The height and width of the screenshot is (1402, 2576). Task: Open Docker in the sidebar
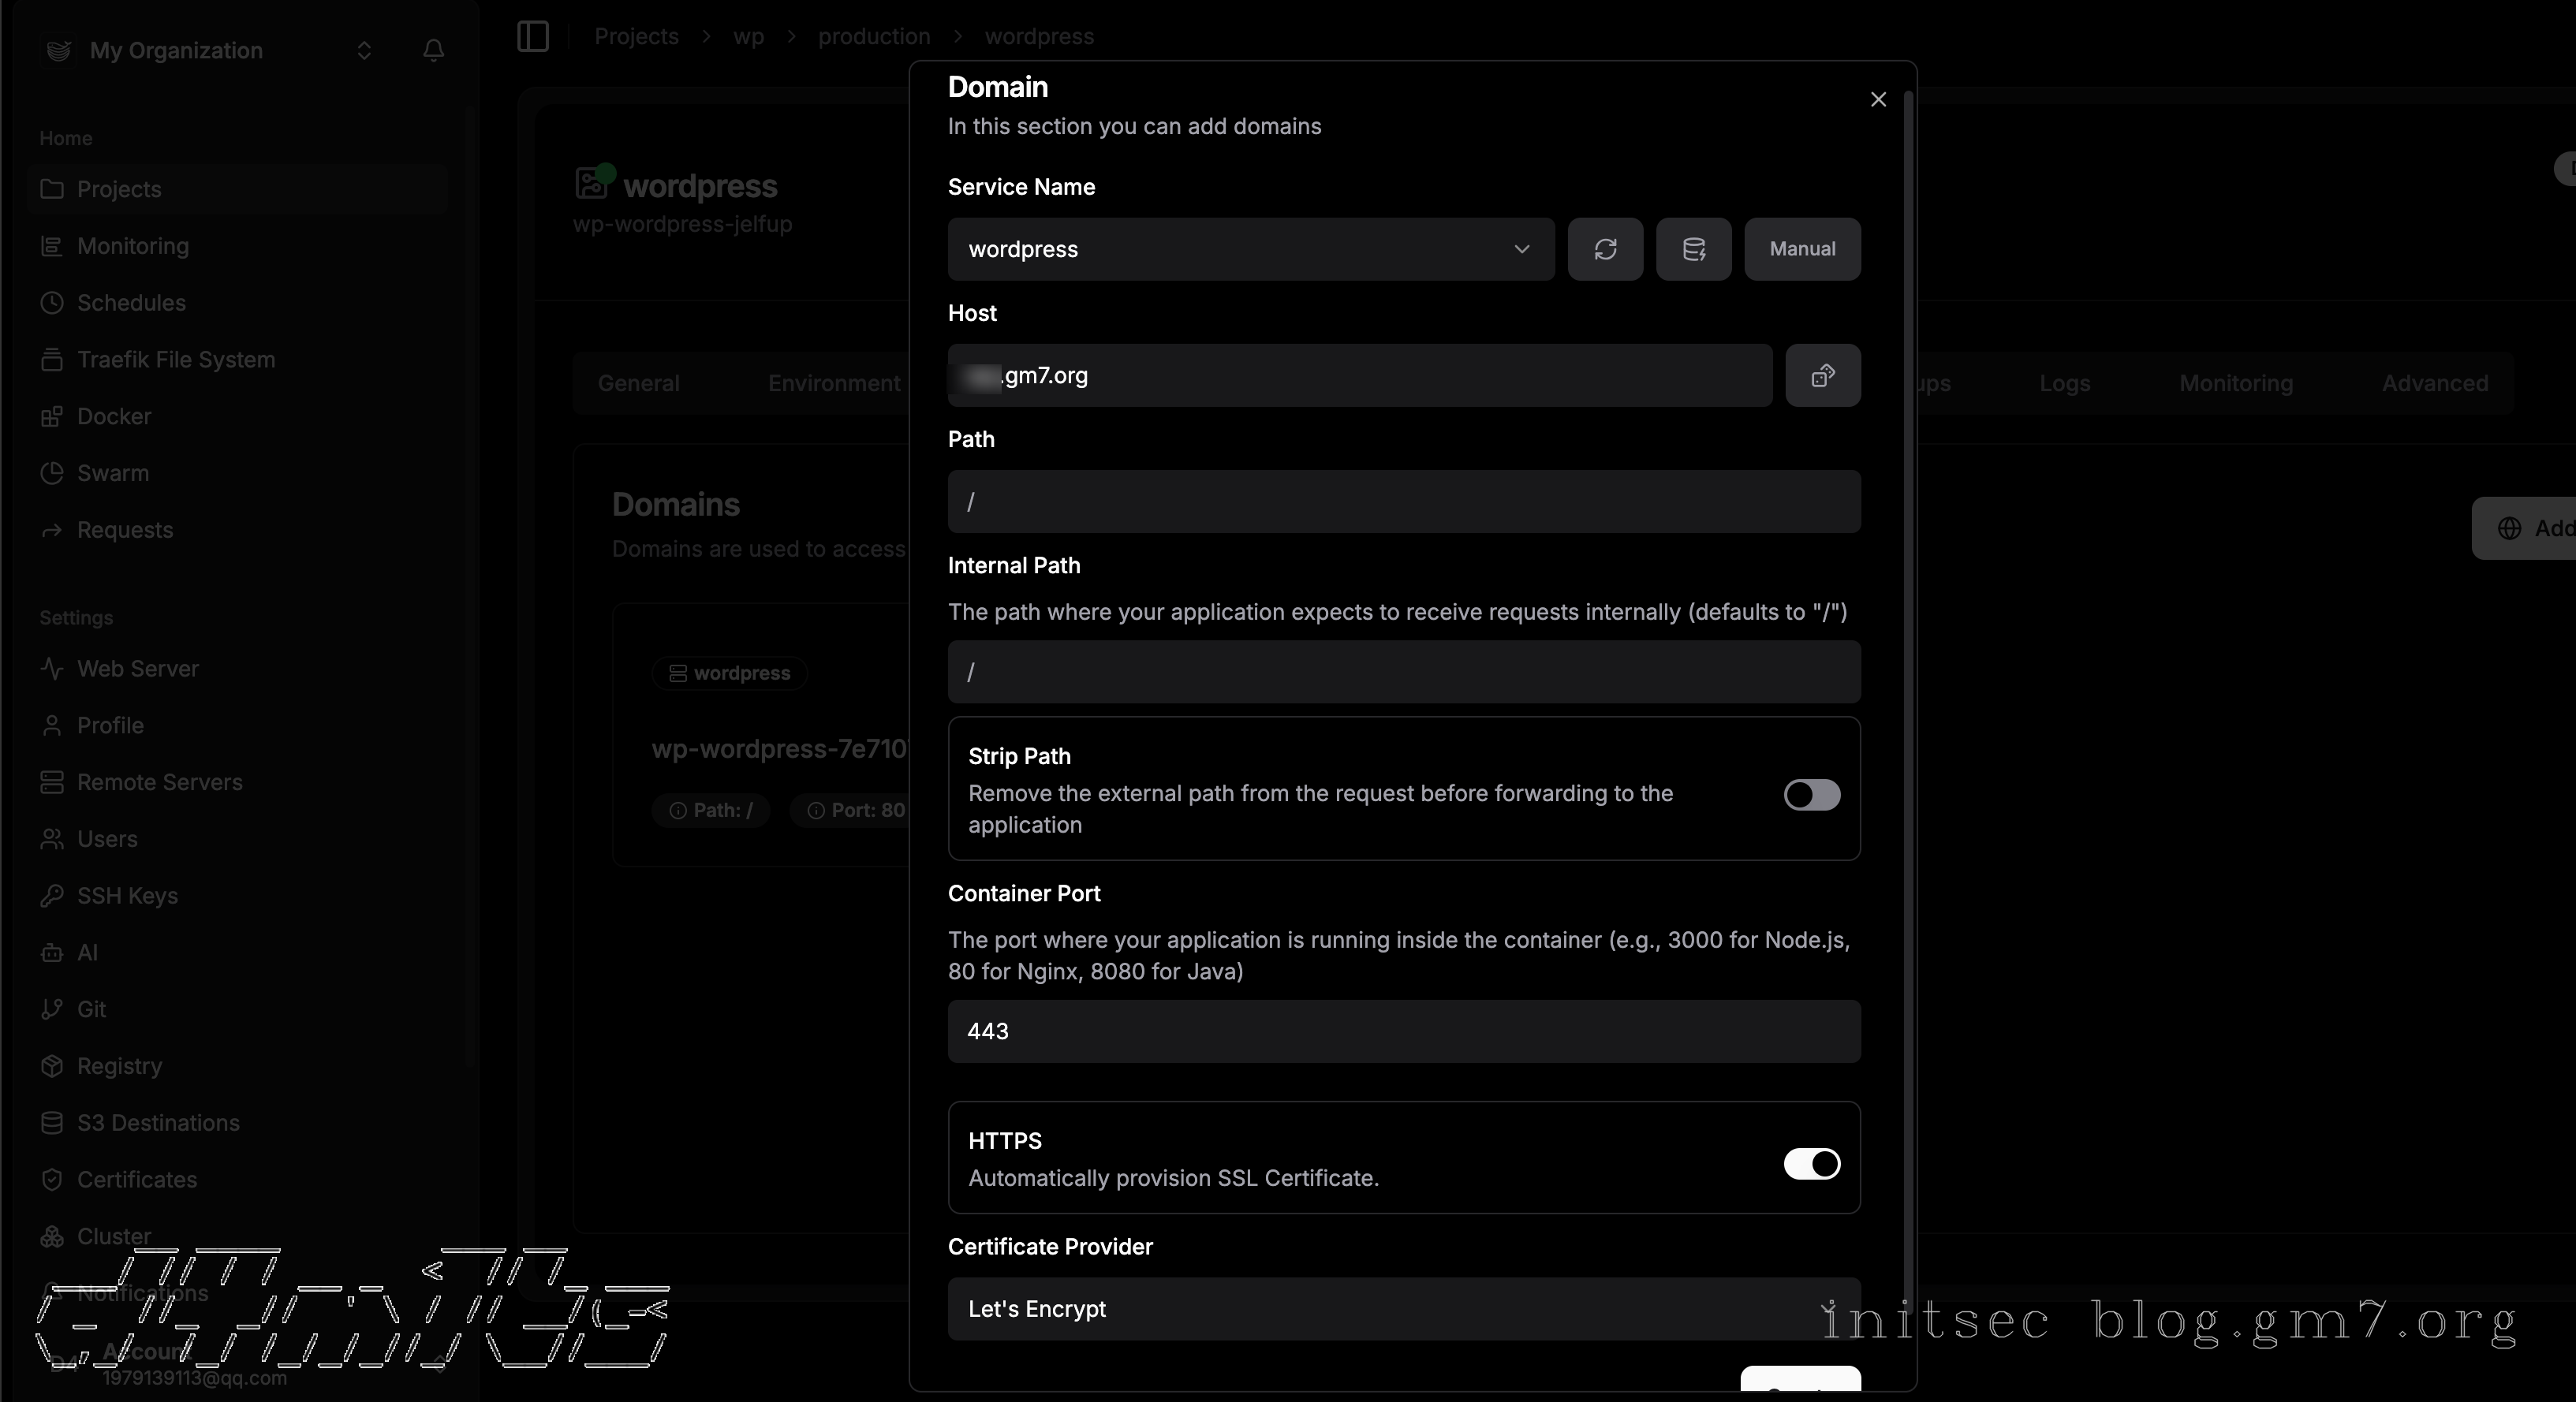[x=114, y=416]
